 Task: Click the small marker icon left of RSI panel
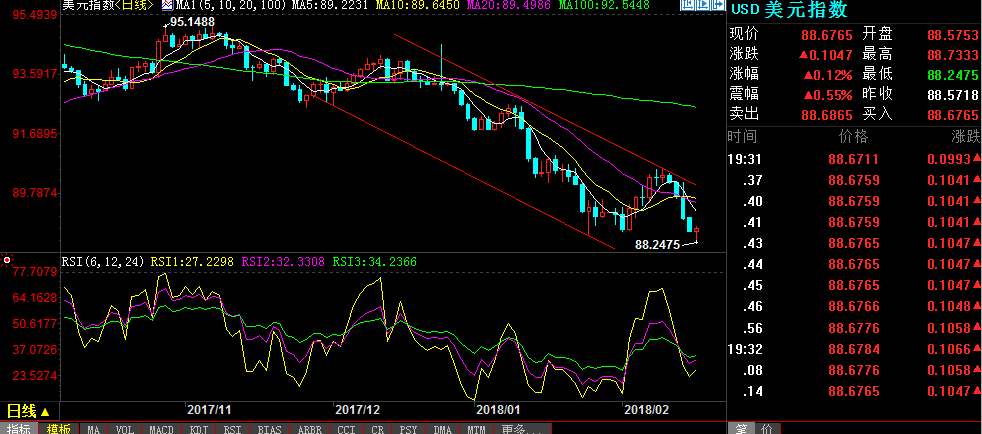(7, 261)
